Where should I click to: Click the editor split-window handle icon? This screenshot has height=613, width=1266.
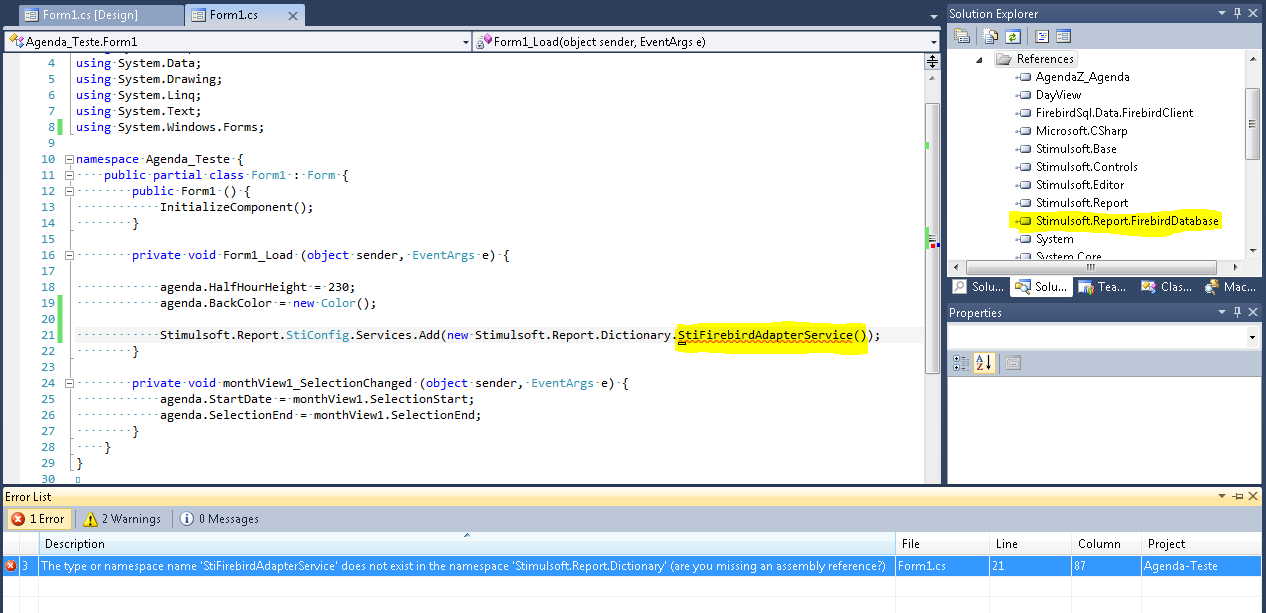coord(932,61)
